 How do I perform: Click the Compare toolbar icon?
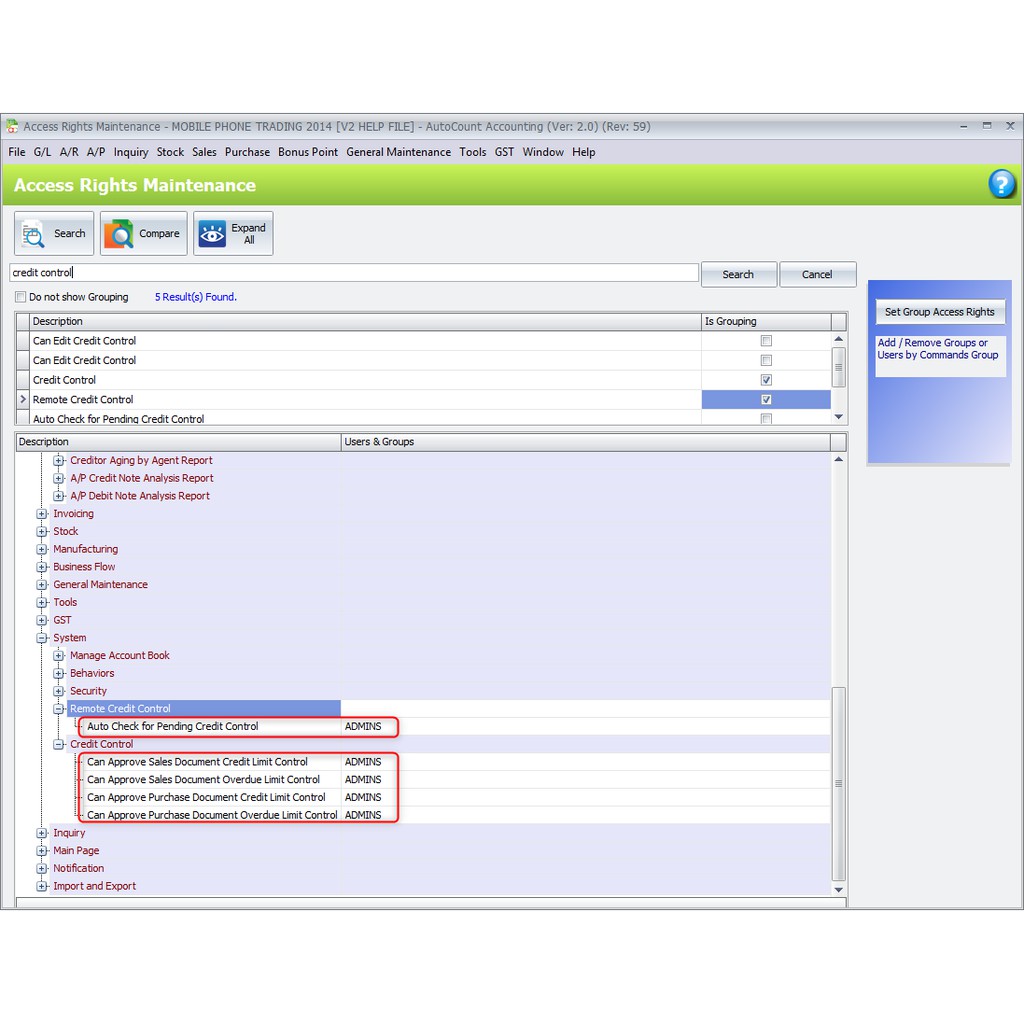(x=120, y=234)
